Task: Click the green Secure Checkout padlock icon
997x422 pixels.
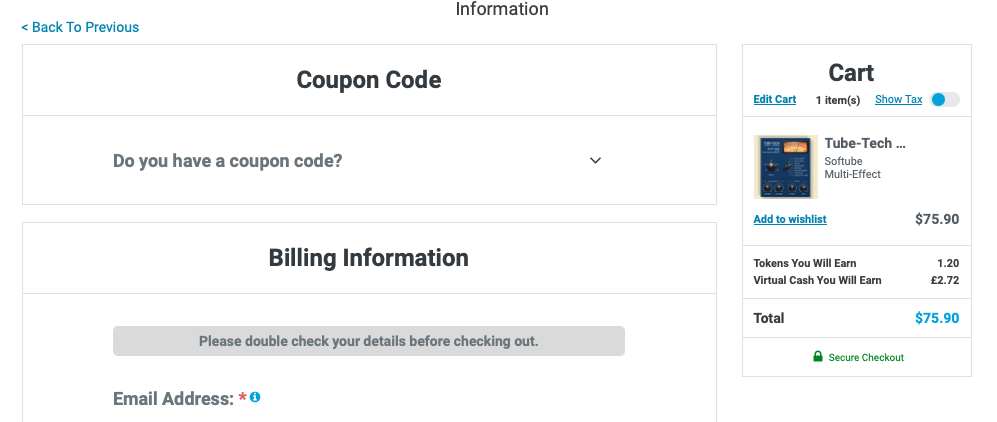Action: click(x=818, y=357)
